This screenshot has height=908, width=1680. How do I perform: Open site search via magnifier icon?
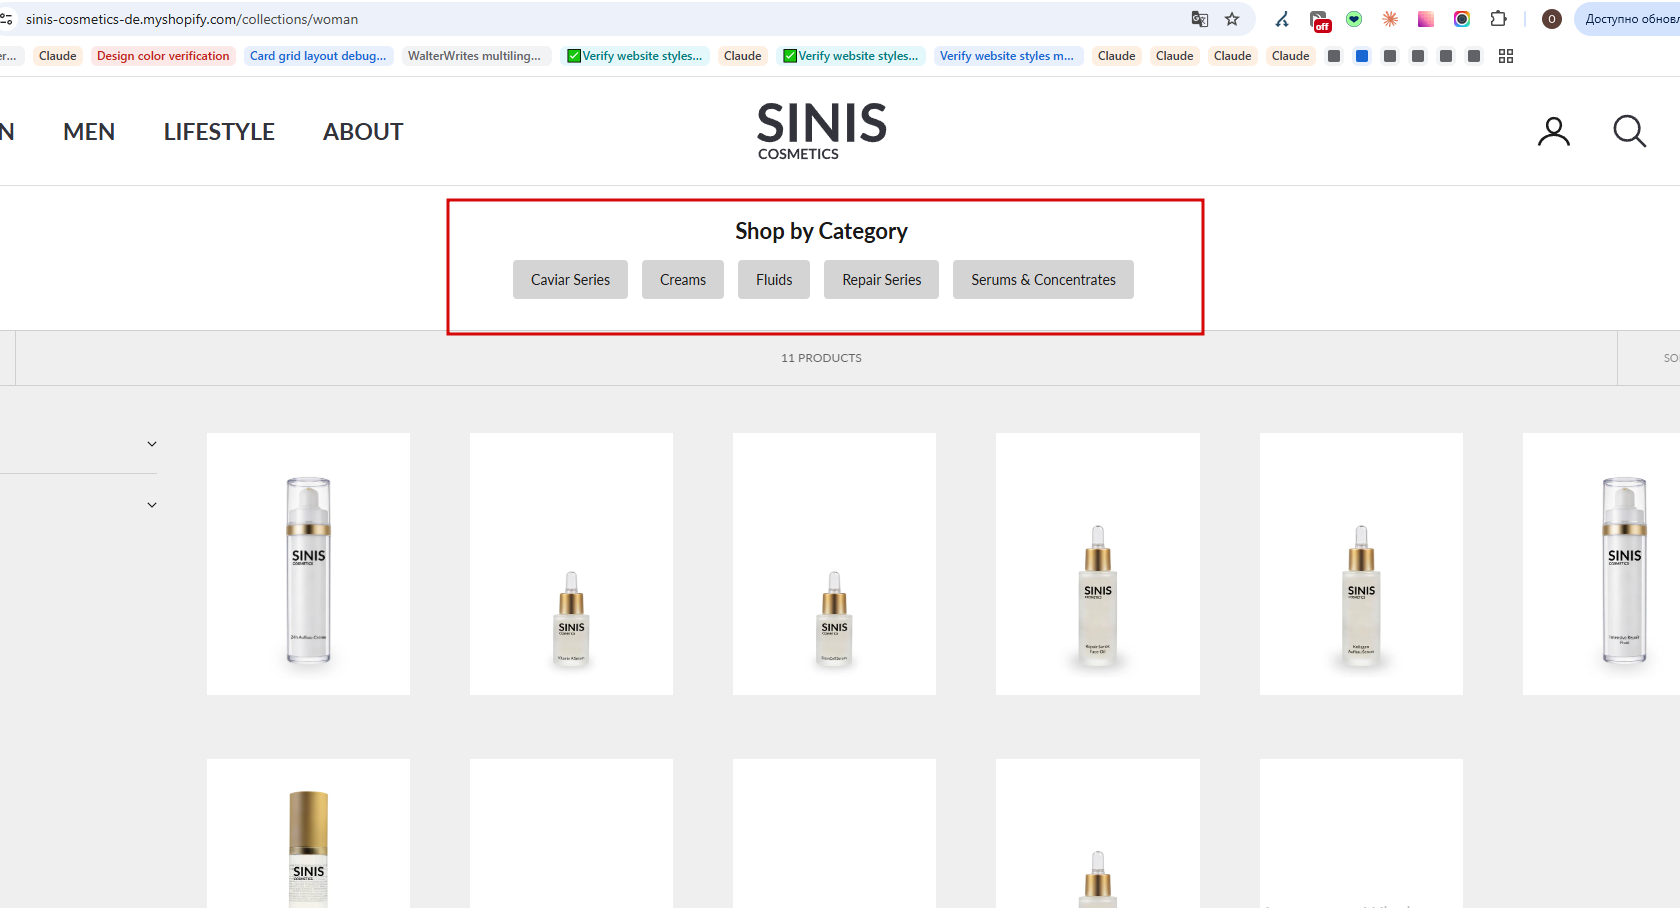click(x=1630, y=131)
